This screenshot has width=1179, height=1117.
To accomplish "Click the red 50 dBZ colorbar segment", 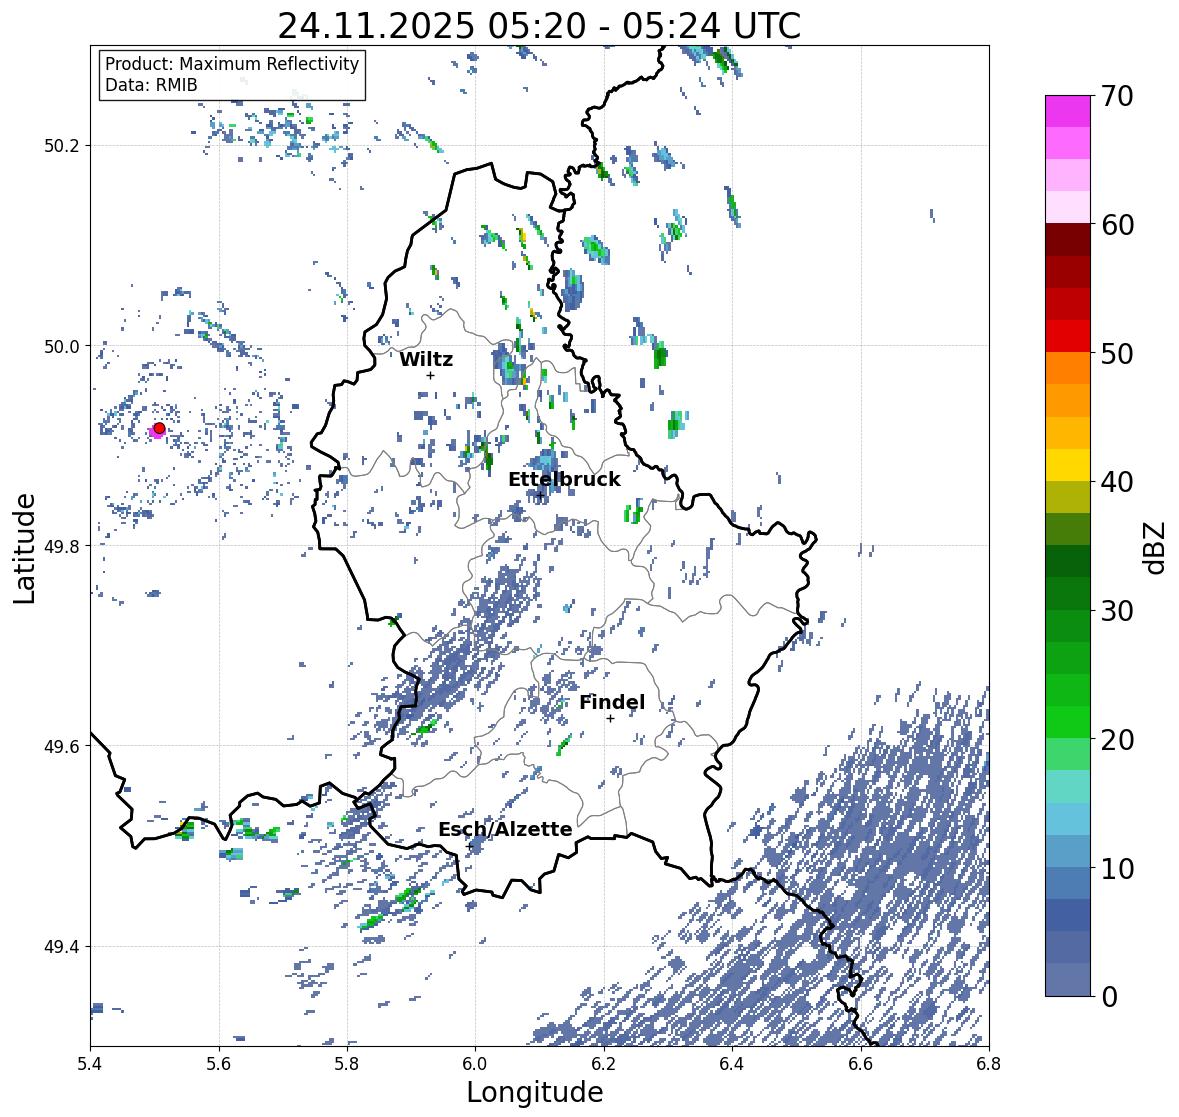I will tap(1068, 336).
